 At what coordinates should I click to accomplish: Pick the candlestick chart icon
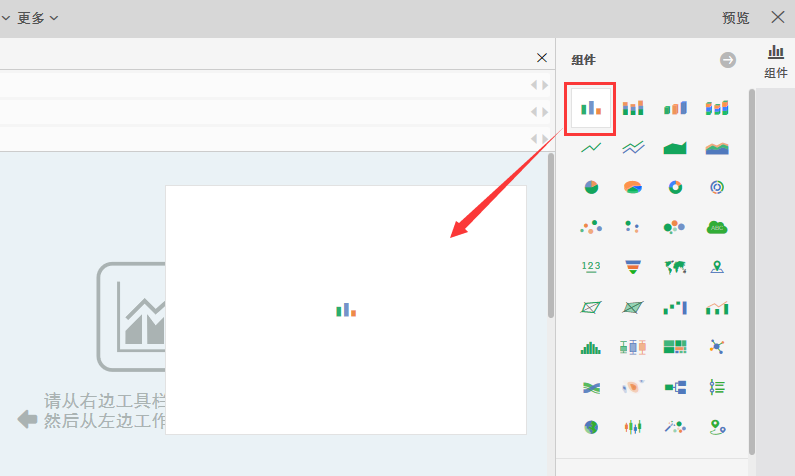pyautogui.click(x=633, y=427)
